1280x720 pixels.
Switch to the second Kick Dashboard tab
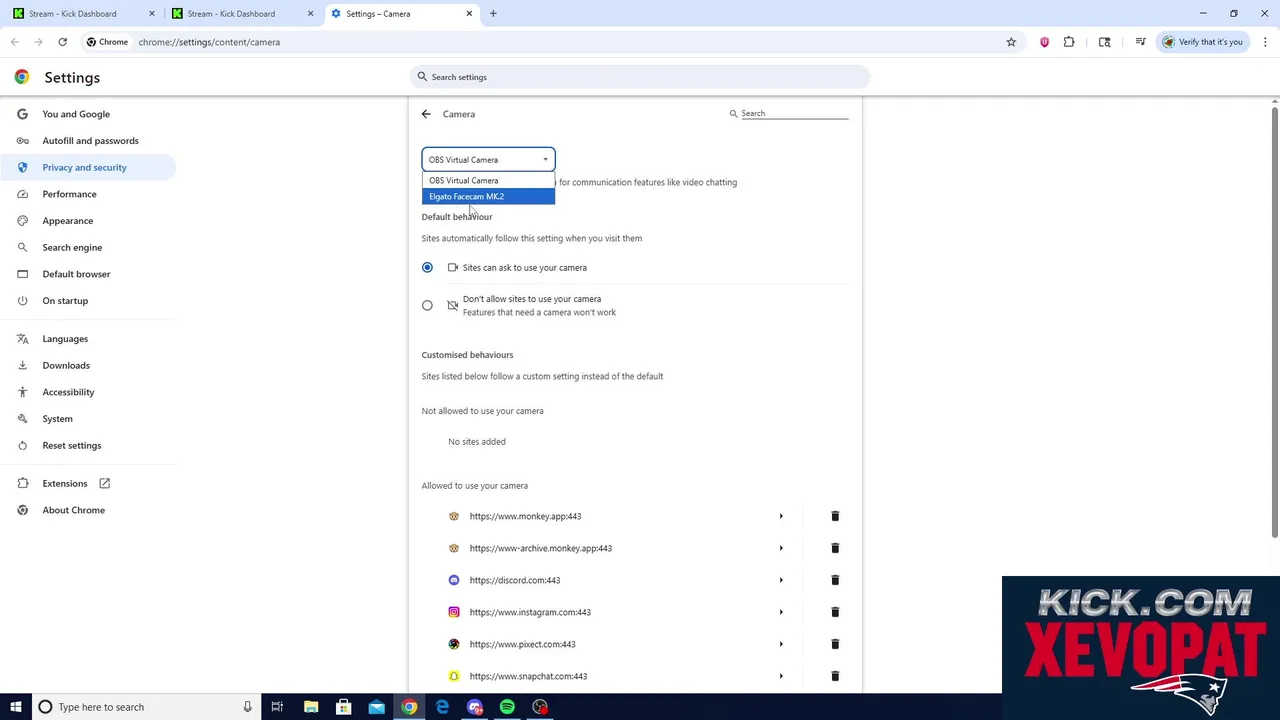[x=241, y=14]
